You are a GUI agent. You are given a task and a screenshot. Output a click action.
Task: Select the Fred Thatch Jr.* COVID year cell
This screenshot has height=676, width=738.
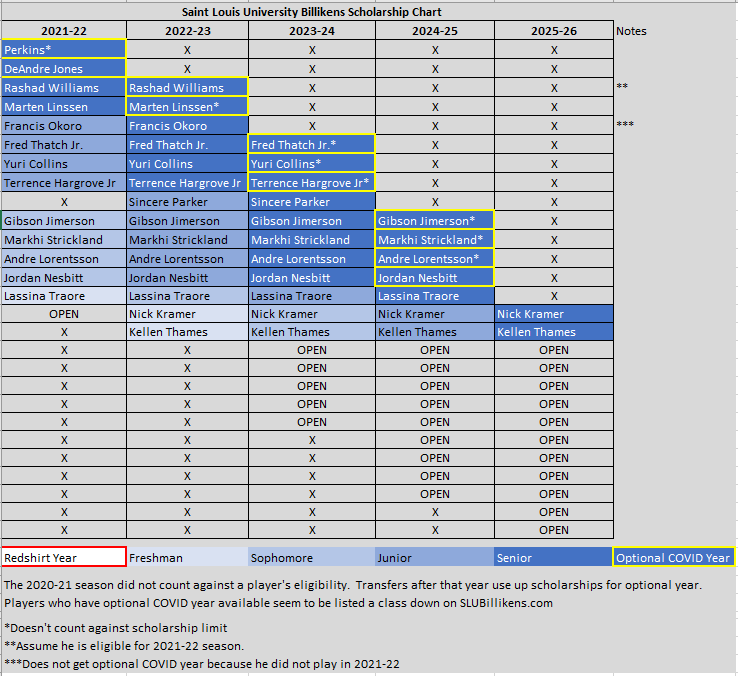(x=311, y=145)
